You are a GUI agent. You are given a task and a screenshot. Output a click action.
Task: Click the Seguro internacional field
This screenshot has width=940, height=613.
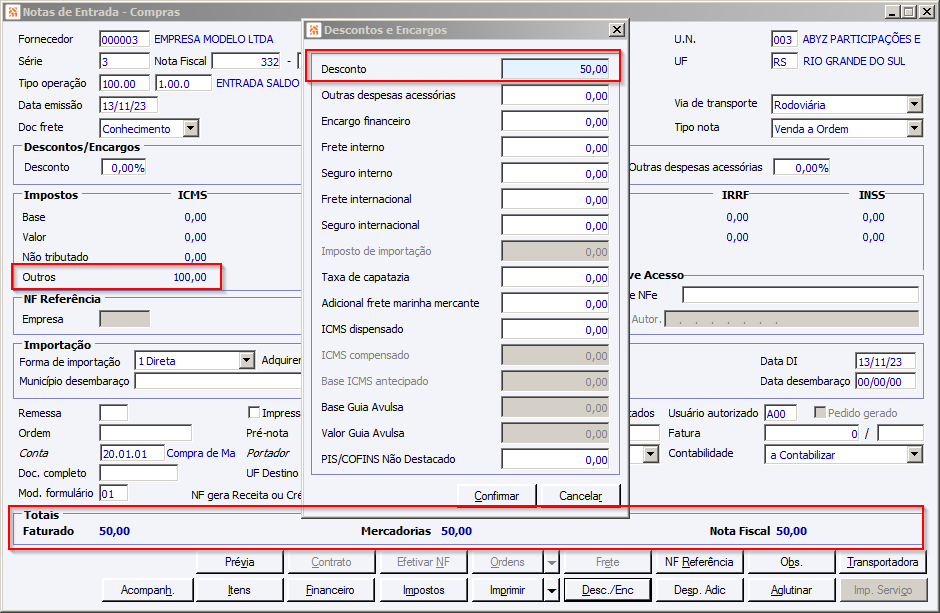(x=556, y=225)
